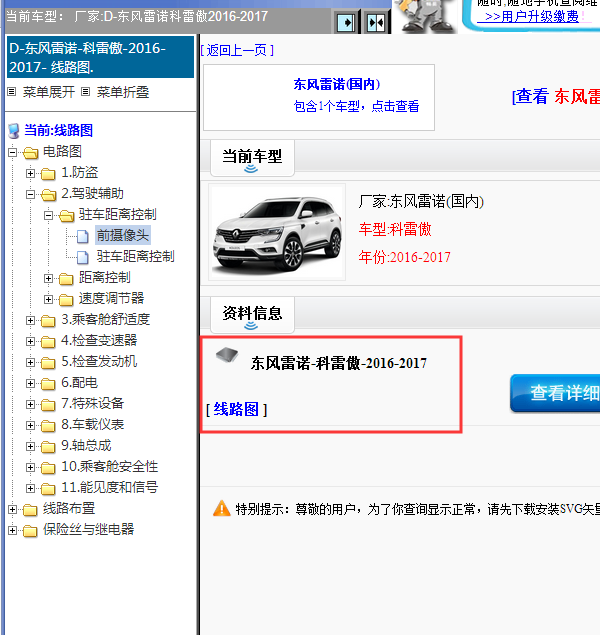600x635 pixels.
Task: Select 5.检查发动机 in the tree
Action: [99, 361]
